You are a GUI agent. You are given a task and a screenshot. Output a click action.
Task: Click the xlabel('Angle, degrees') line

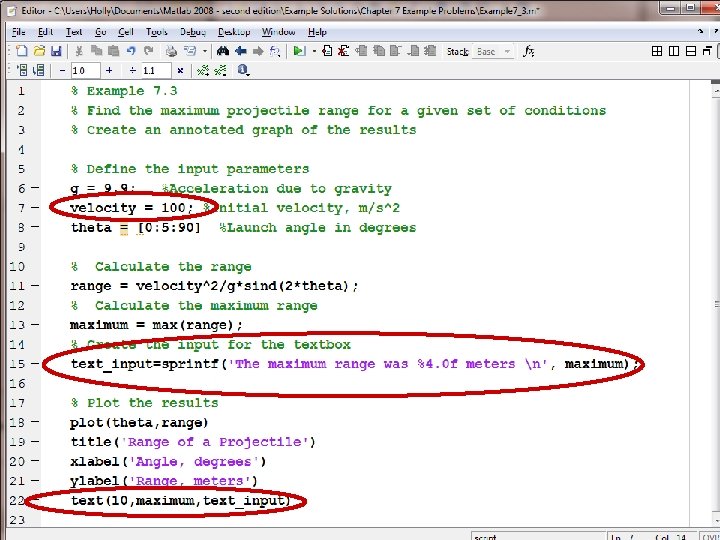[168, 461]
